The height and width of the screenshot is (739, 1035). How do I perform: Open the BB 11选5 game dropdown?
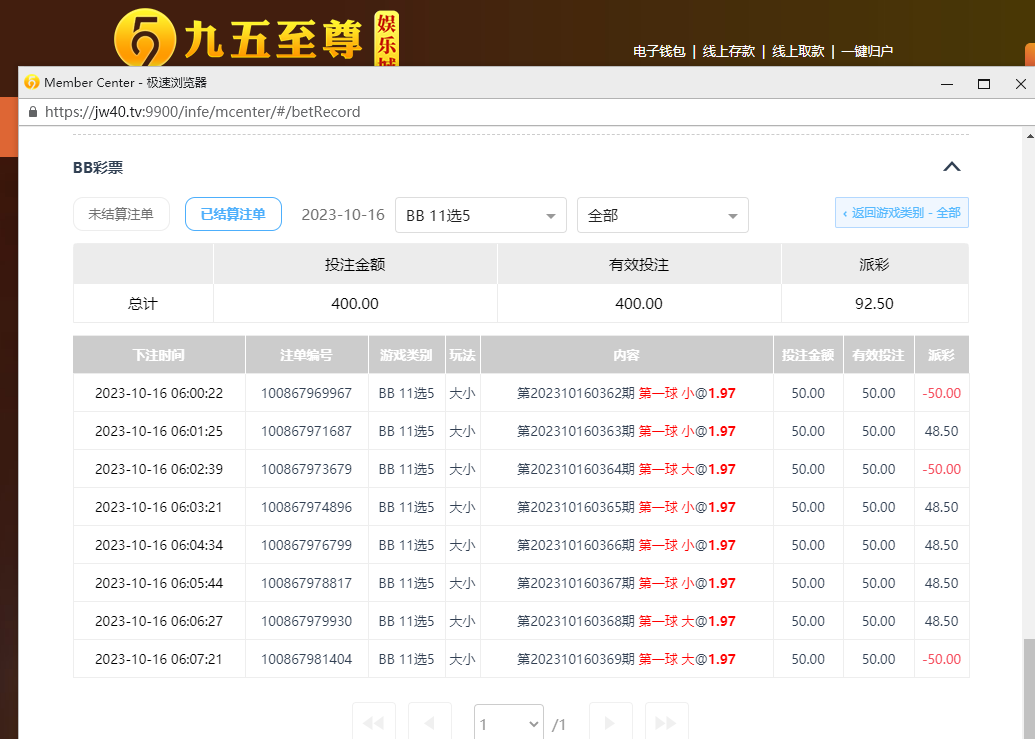pos(480,215)
